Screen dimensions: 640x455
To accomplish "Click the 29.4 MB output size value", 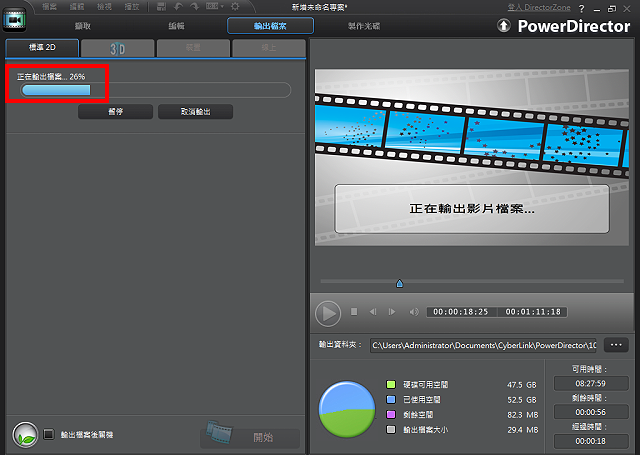I will pyautogui.click(x=523, y=430).
